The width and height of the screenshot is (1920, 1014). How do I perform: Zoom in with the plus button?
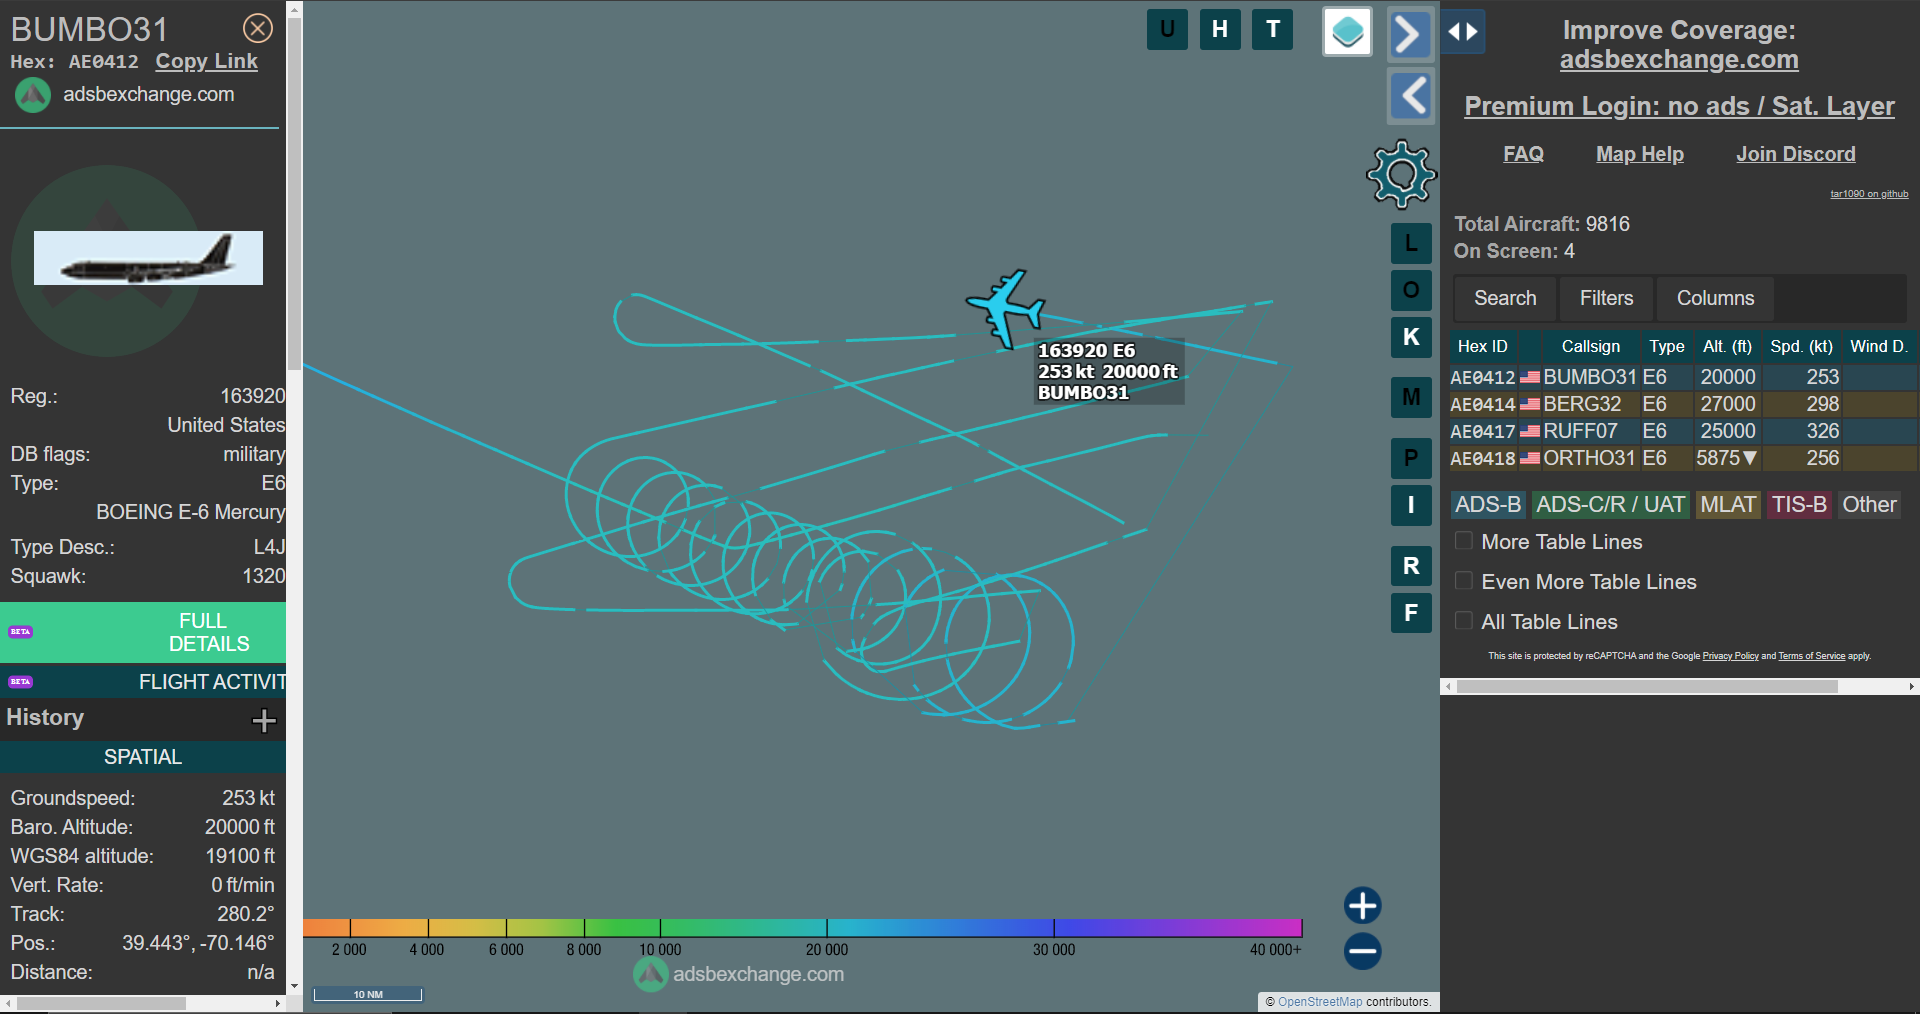tap(1362, 905)
